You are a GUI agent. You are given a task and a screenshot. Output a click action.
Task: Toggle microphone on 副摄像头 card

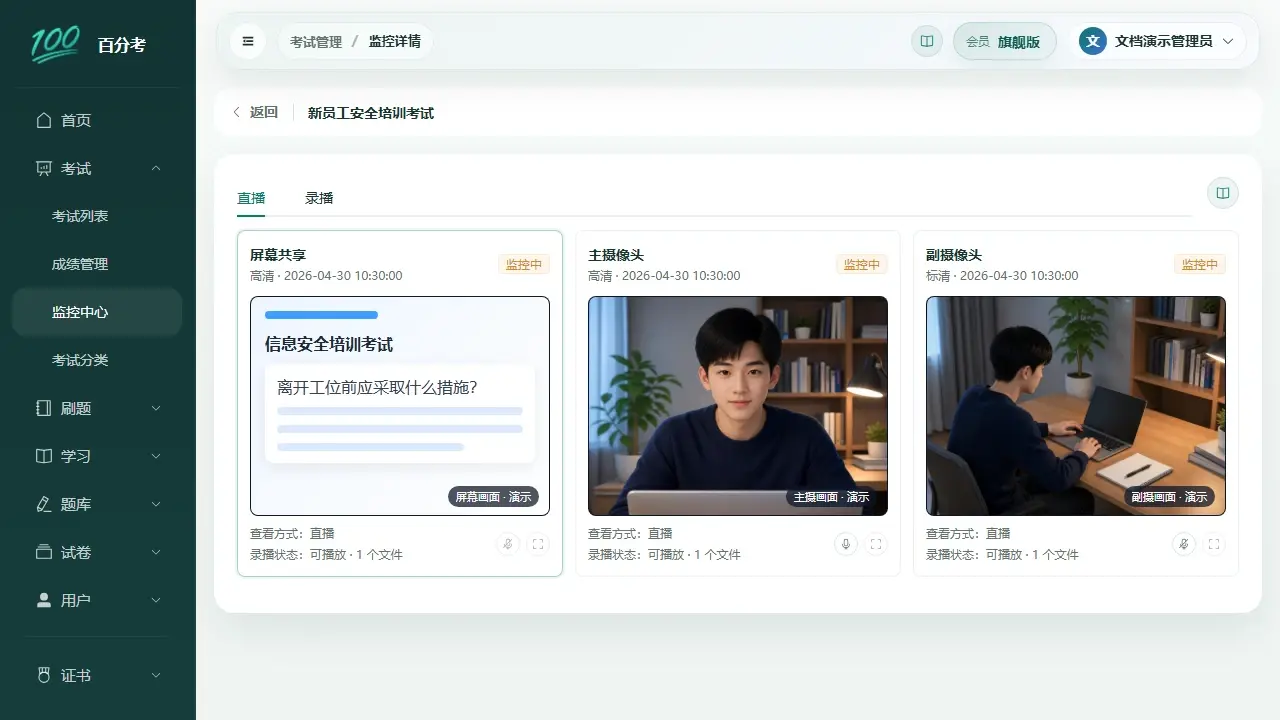tap(1184, 544)
